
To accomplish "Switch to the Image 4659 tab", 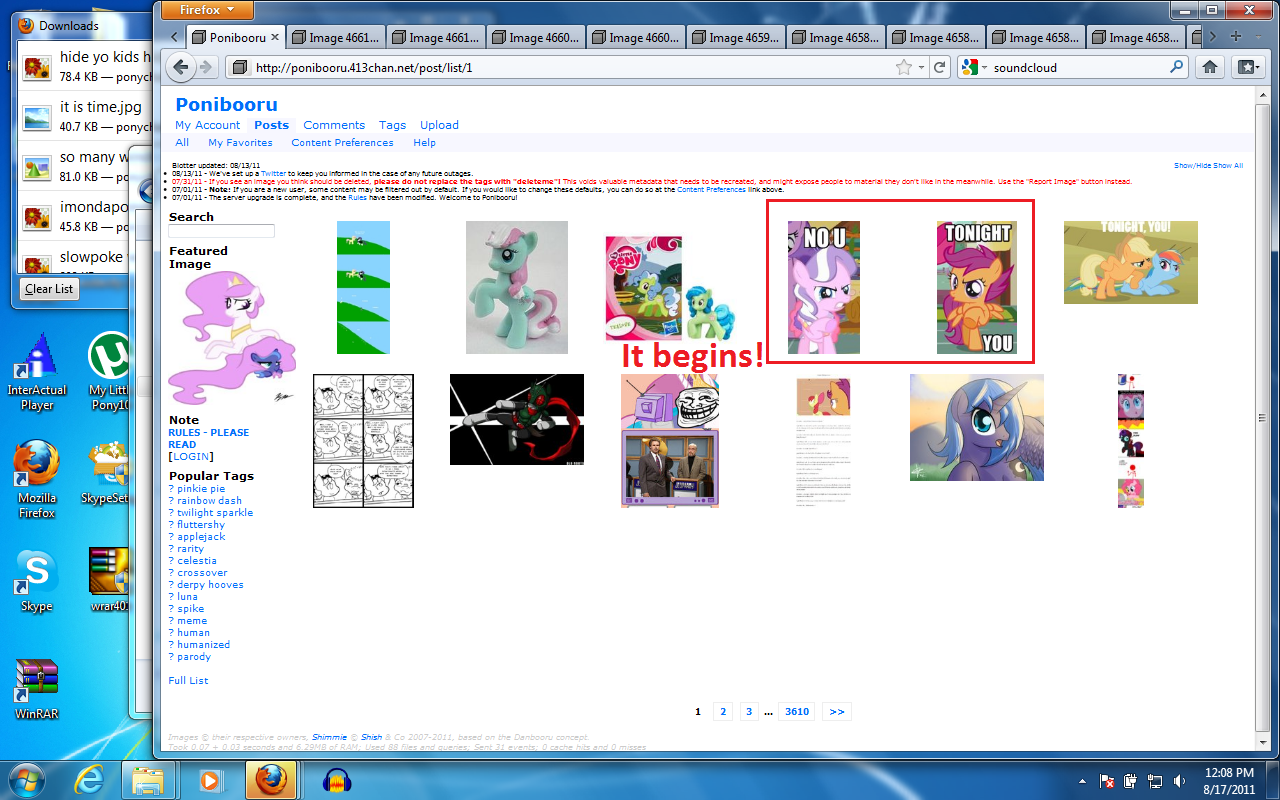I will point(736,38).
